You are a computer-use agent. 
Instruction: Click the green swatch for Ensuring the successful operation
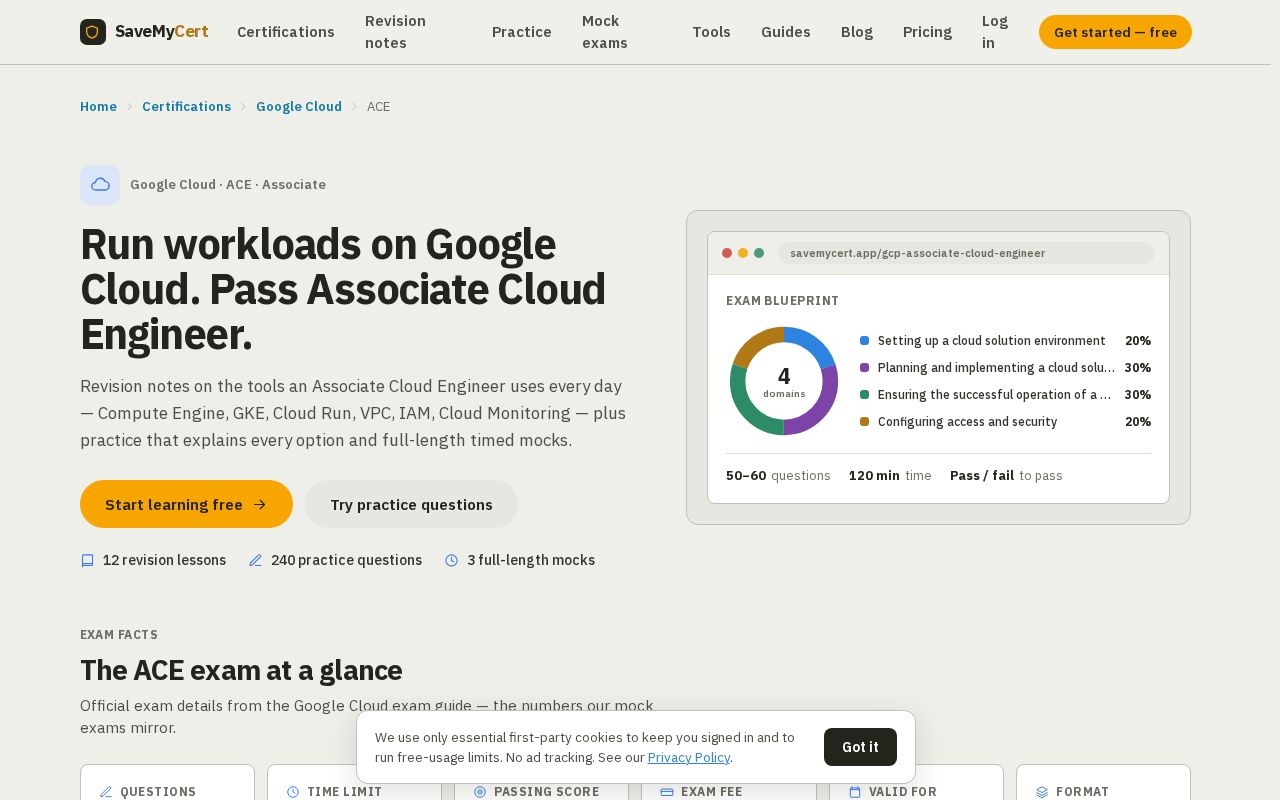(x=864, y=395)
